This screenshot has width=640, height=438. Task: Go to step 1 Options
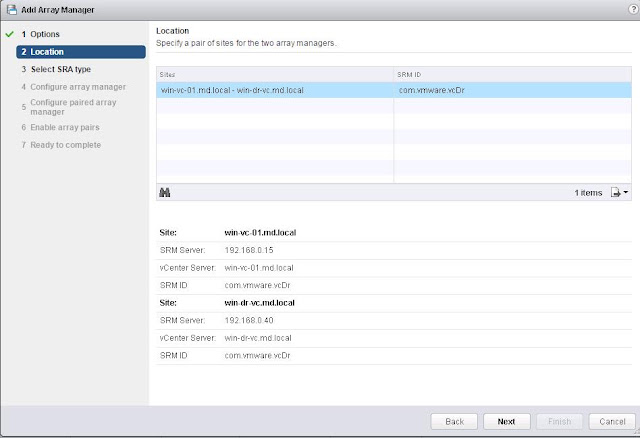(x=40, y=34)
